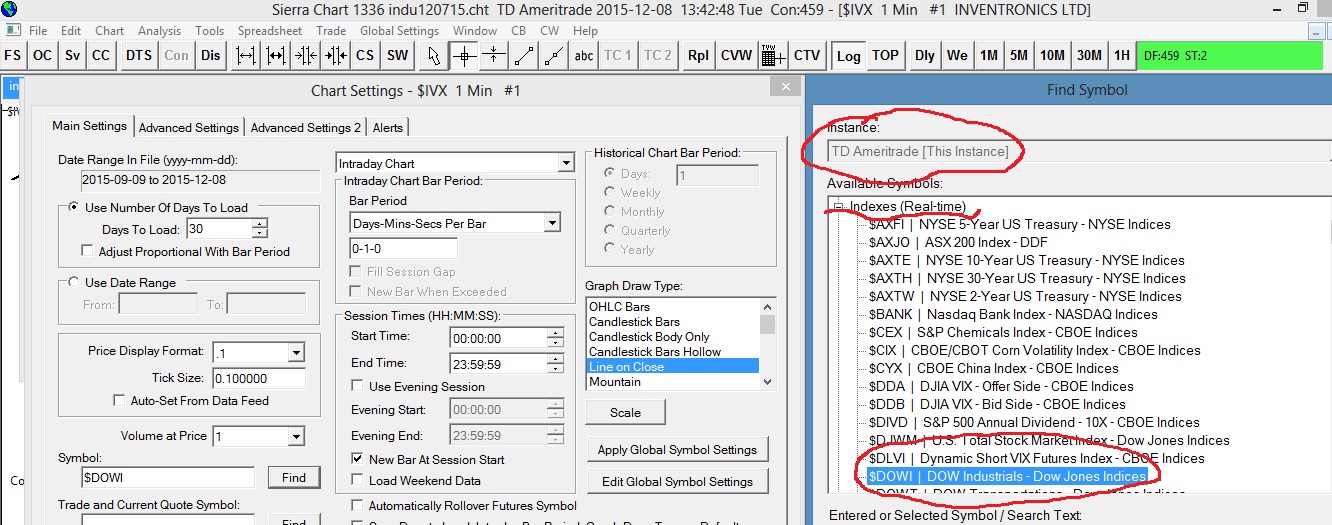Click the CTV toolbar button
1332x525 pixels.
pyautogui.click(x=806, y=55)
